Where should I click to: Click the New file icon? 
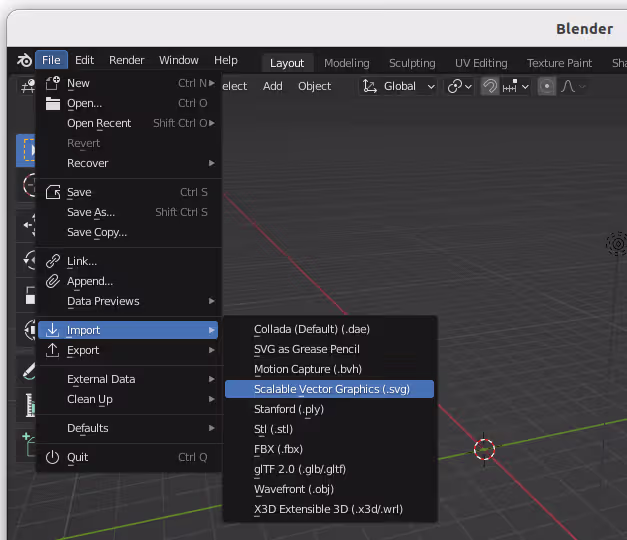tap(53, 83)
